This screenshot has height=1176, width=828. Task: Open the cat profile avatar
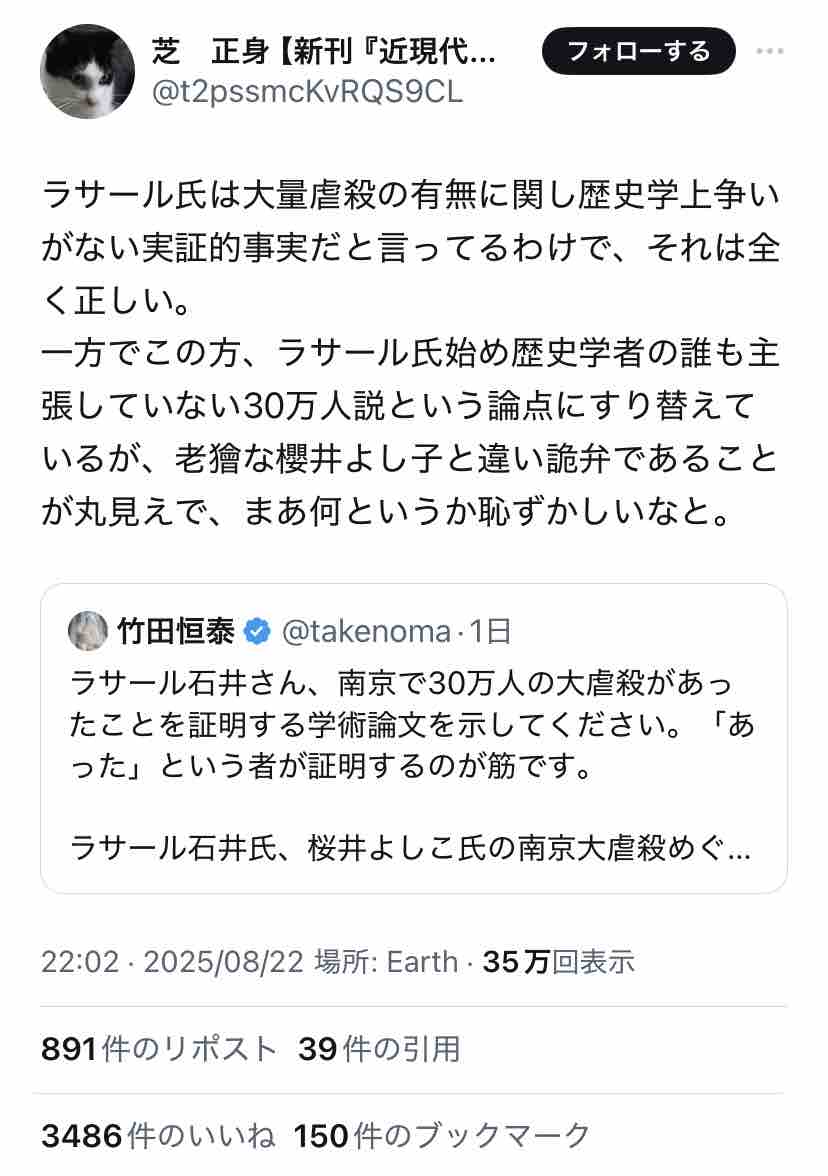[x=87, y=72]
